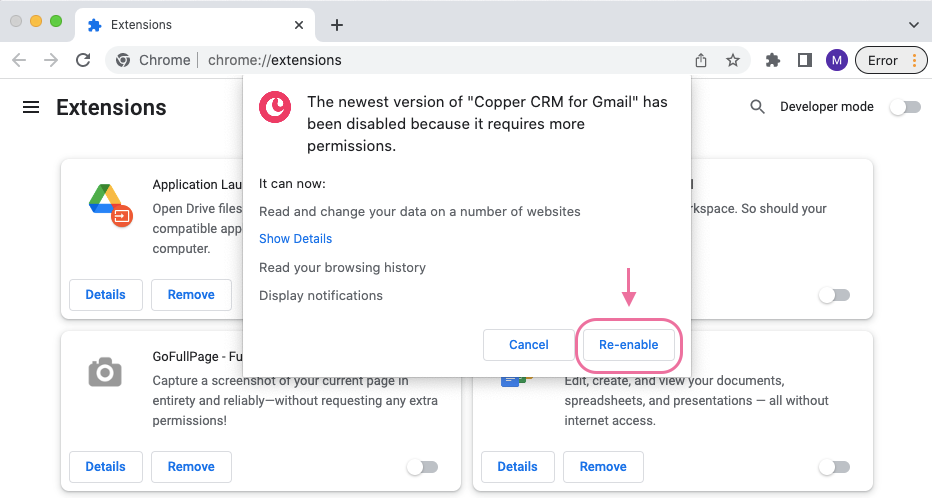Open Details for GoFullPage extension

coord(106,467)
